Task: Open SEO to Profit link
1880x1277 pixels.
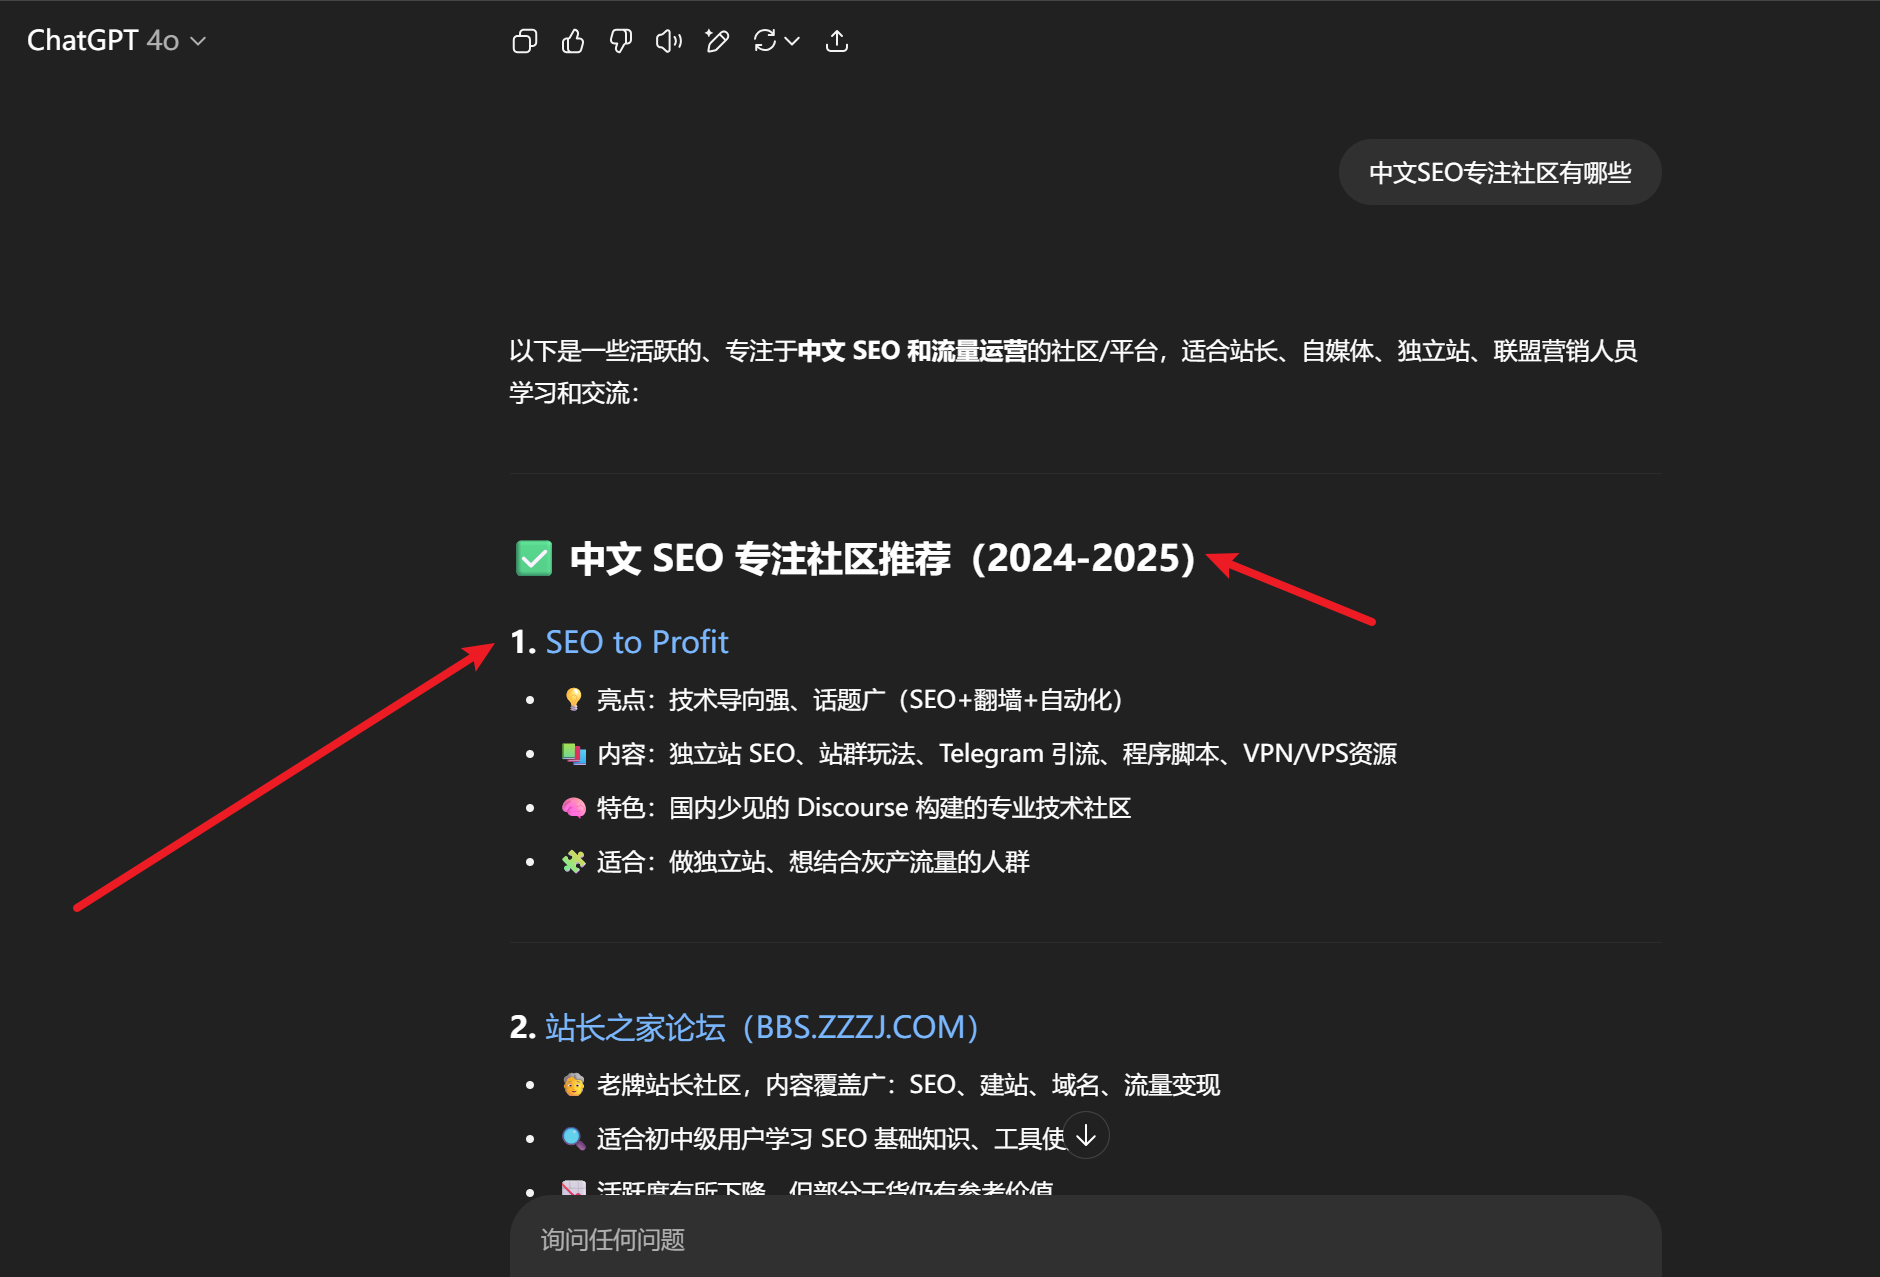Action: 637,642
